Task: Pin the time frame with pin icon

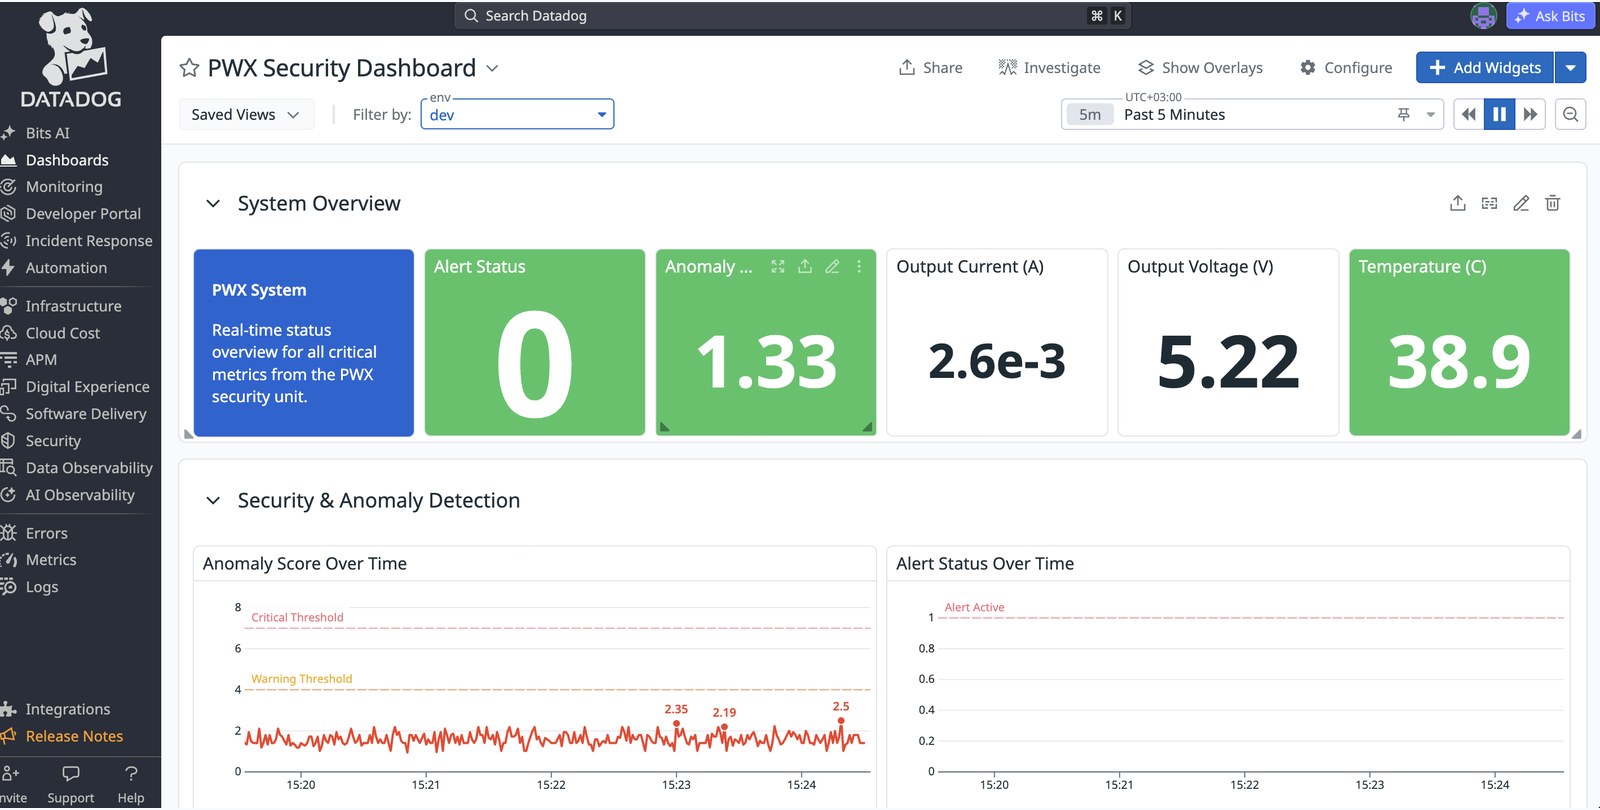Action: click(x=1404, y=115)
